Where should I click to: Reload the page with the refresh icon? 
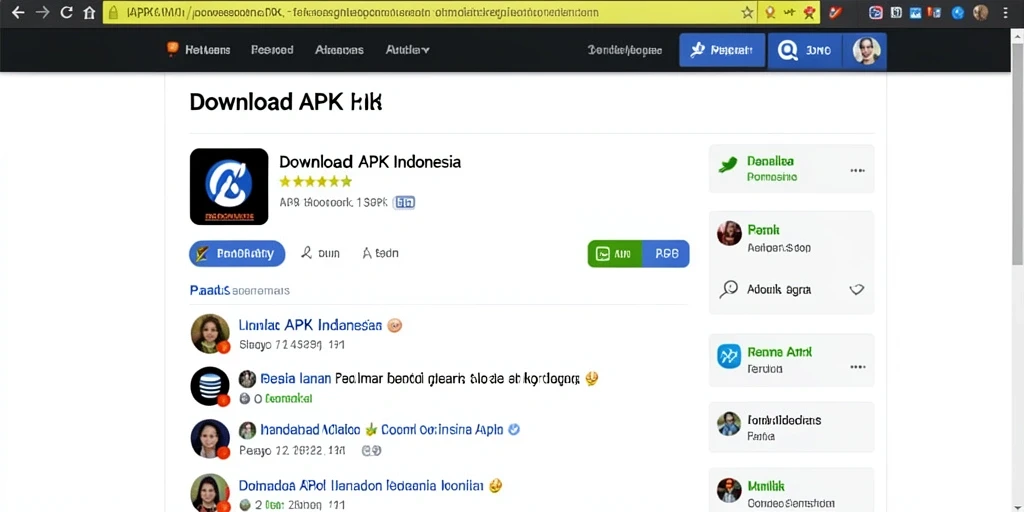click(x=66, y=12)
